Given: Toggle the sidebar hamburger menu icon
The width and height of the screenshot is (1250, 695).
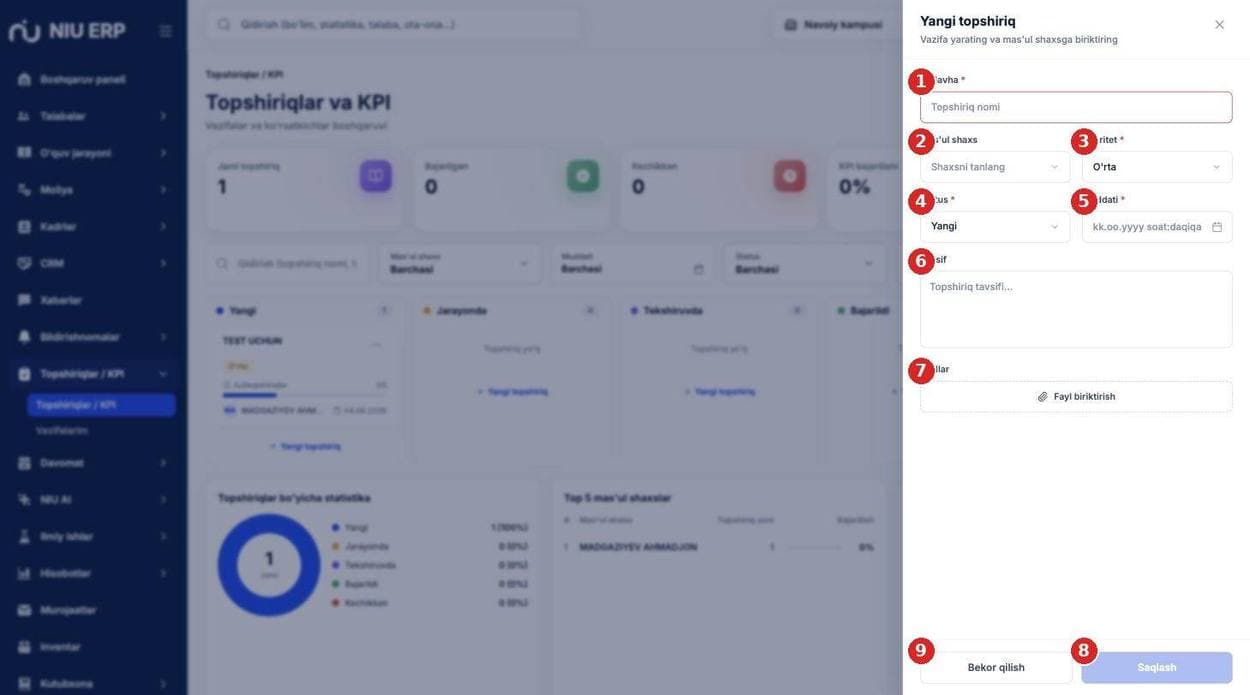Looking at the screenshot, I should pyautogui.click(x=165, y=31).
